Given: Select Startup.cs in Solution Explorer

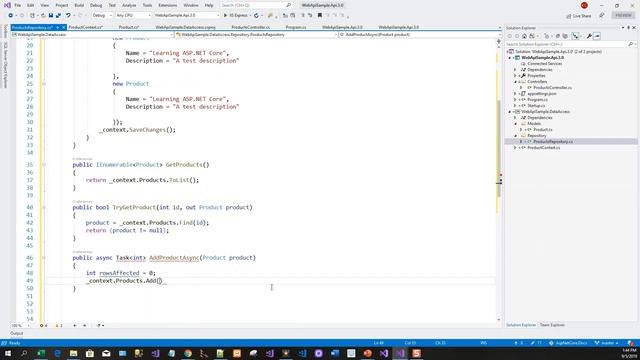Looking at the screenshot, I should pyautogui.click(x=536, y=106).
